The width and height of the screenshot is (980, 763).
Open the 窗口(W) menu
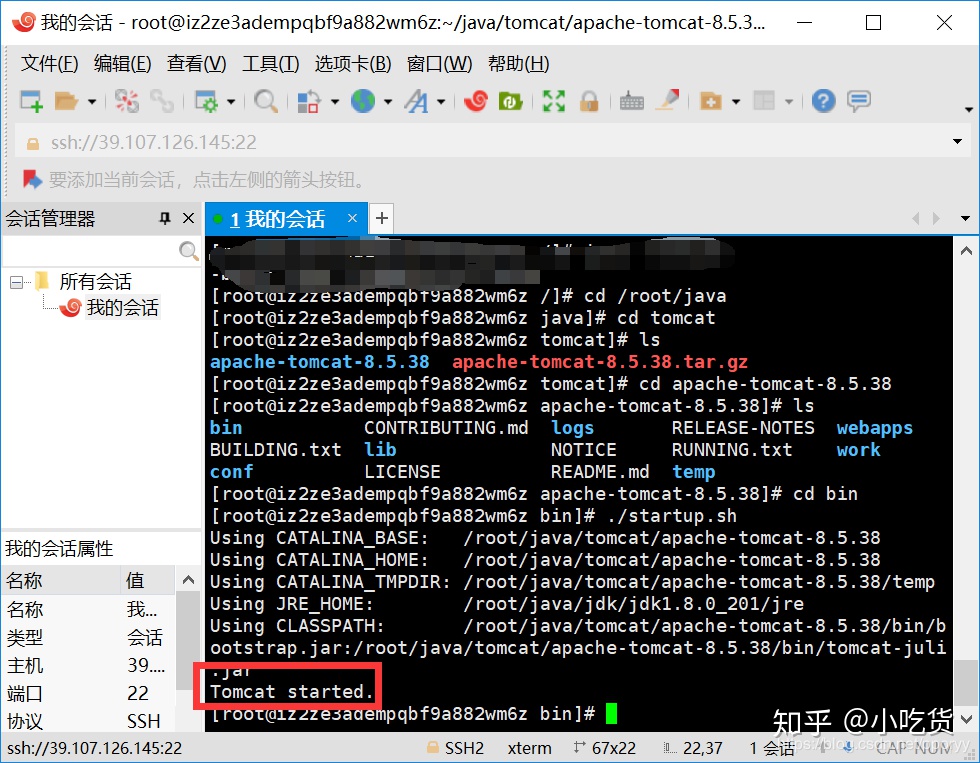coord(439,64)
